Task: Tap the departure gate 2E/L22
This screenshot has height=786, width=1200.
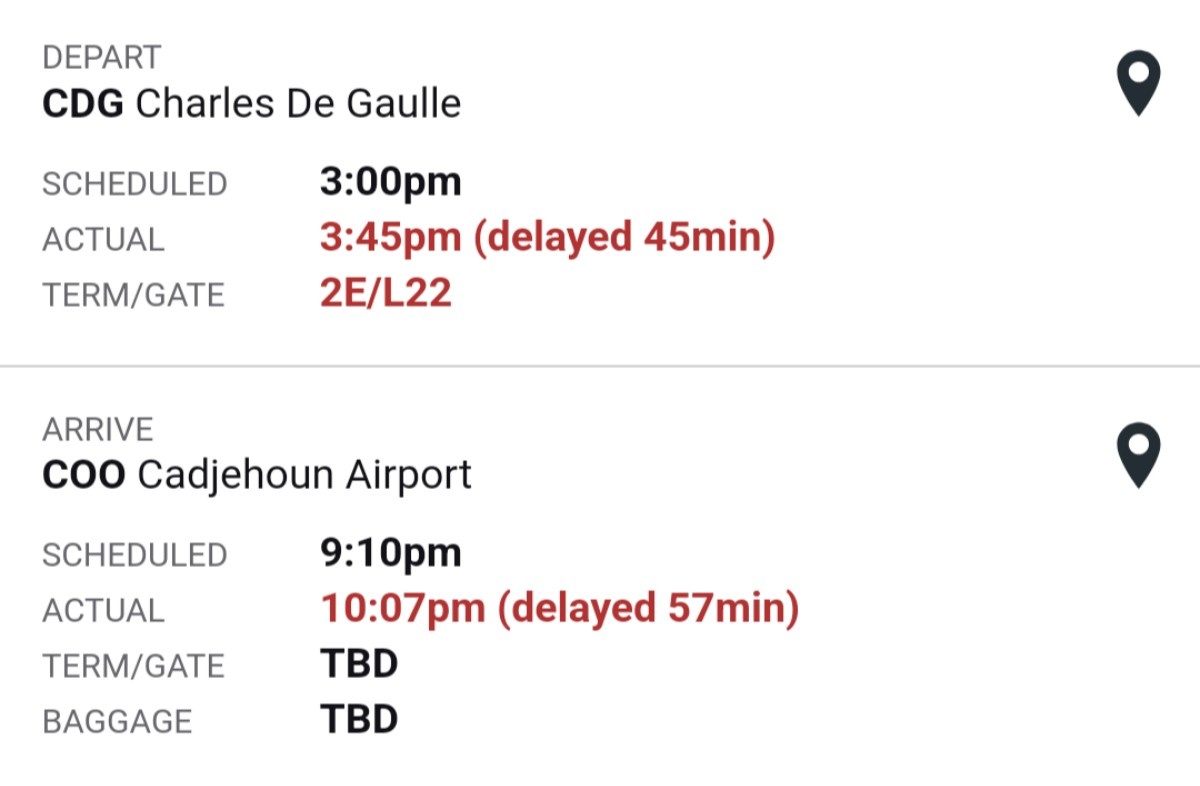Action: tap(385, 294)
